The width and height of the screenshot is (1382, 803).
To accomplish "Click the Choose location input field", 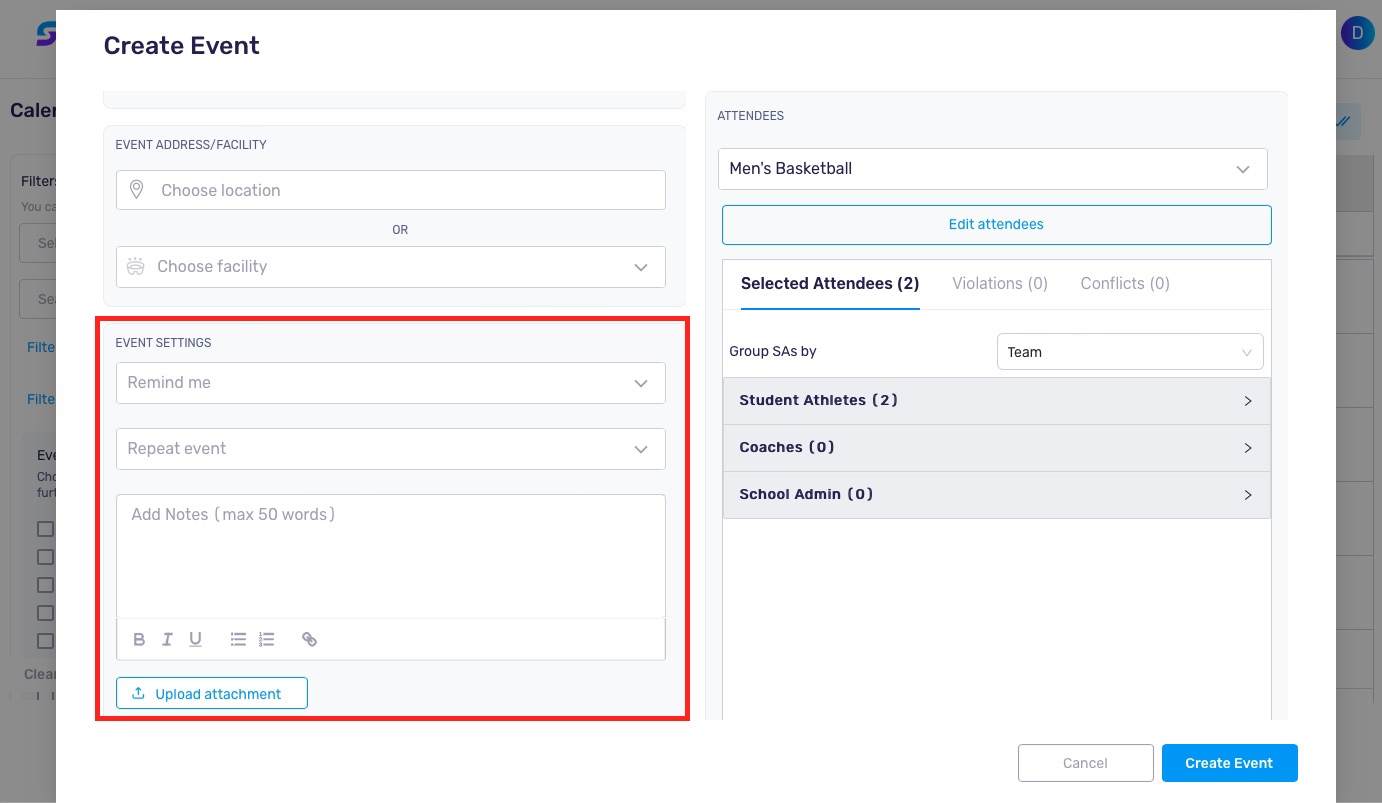I will coord(391,190).
